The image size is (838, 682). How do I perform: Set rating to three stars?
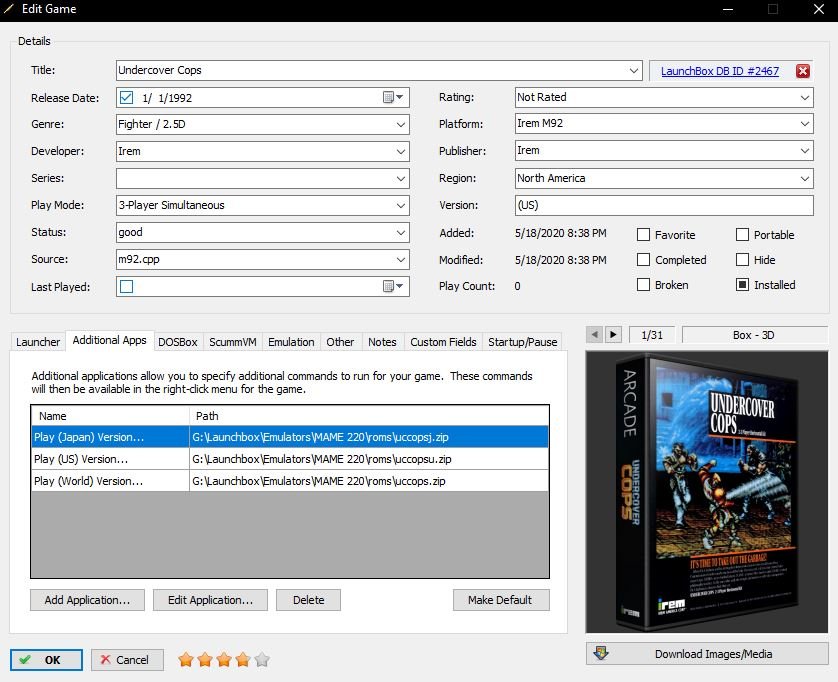coord(224,660)
